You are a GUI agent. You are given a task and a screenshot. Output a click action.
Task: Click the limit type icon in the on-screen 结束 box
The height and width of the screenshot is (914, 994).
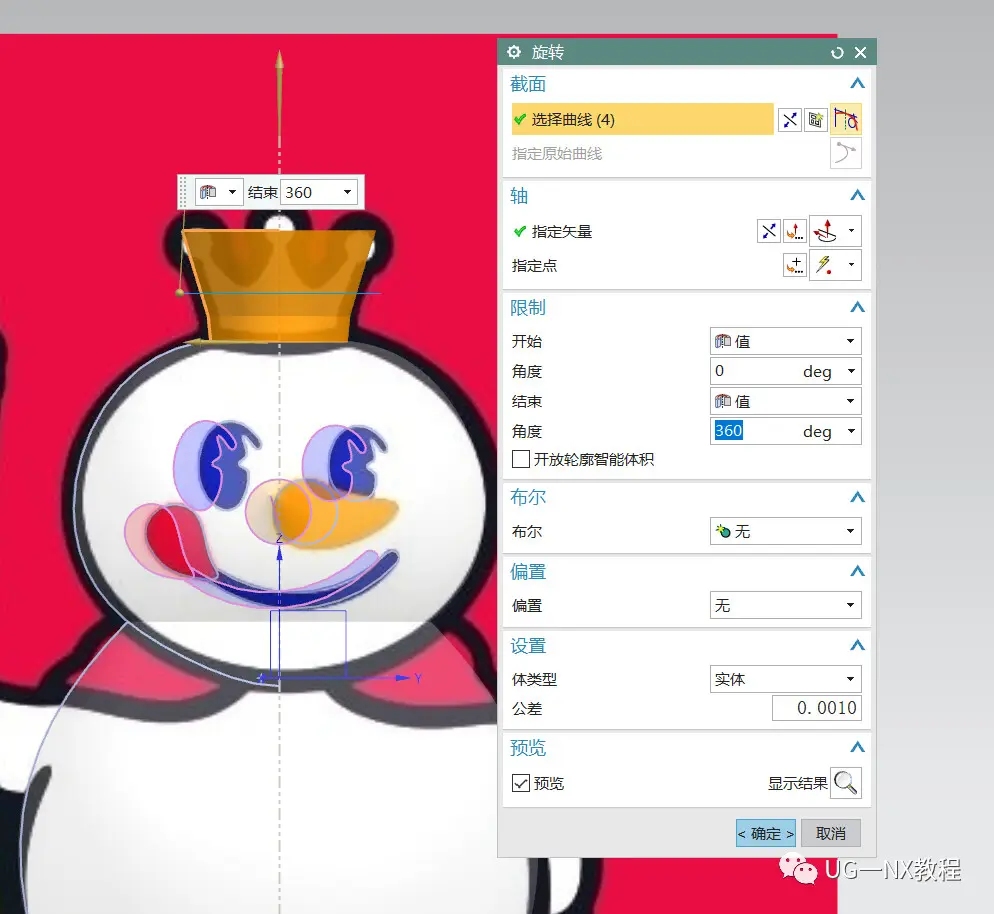209,192
